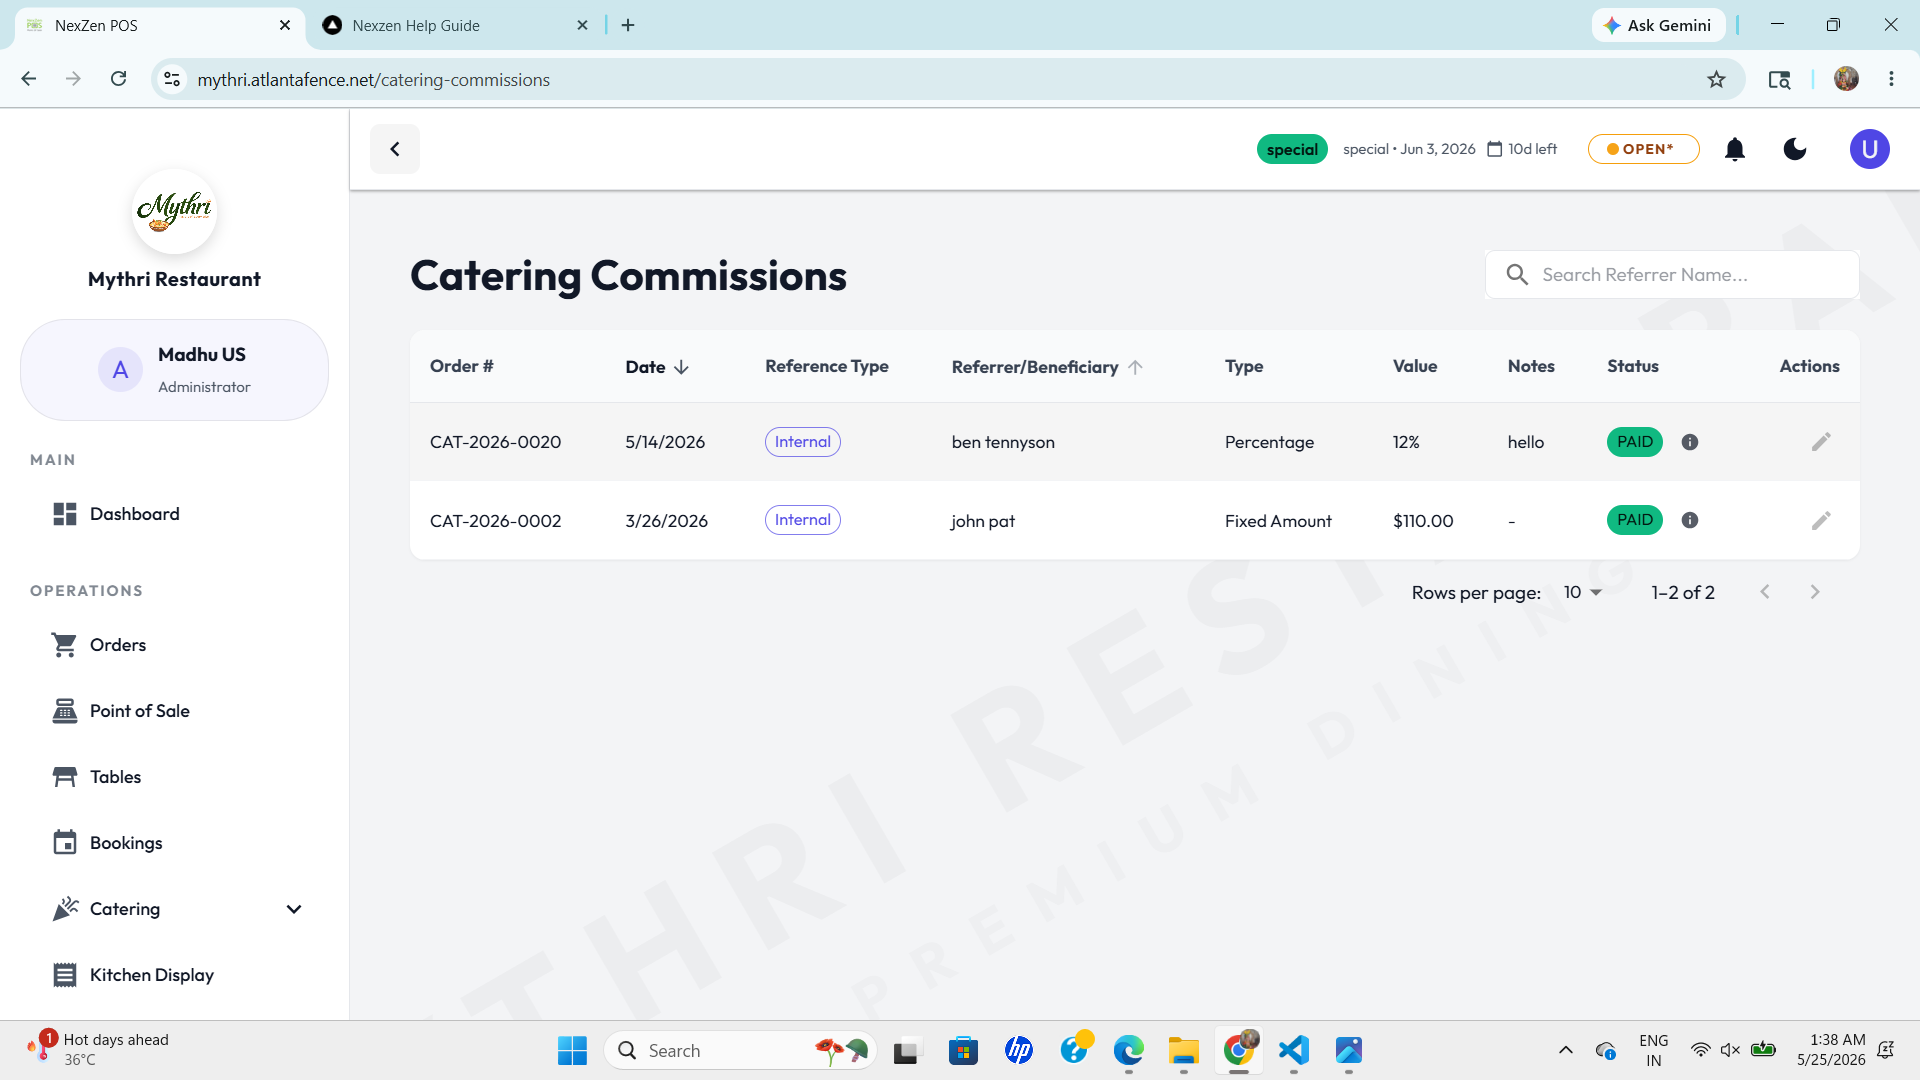The image size is (1920, 1080).
Task: Open Windows Start menu
Action: coord(572,1050)
